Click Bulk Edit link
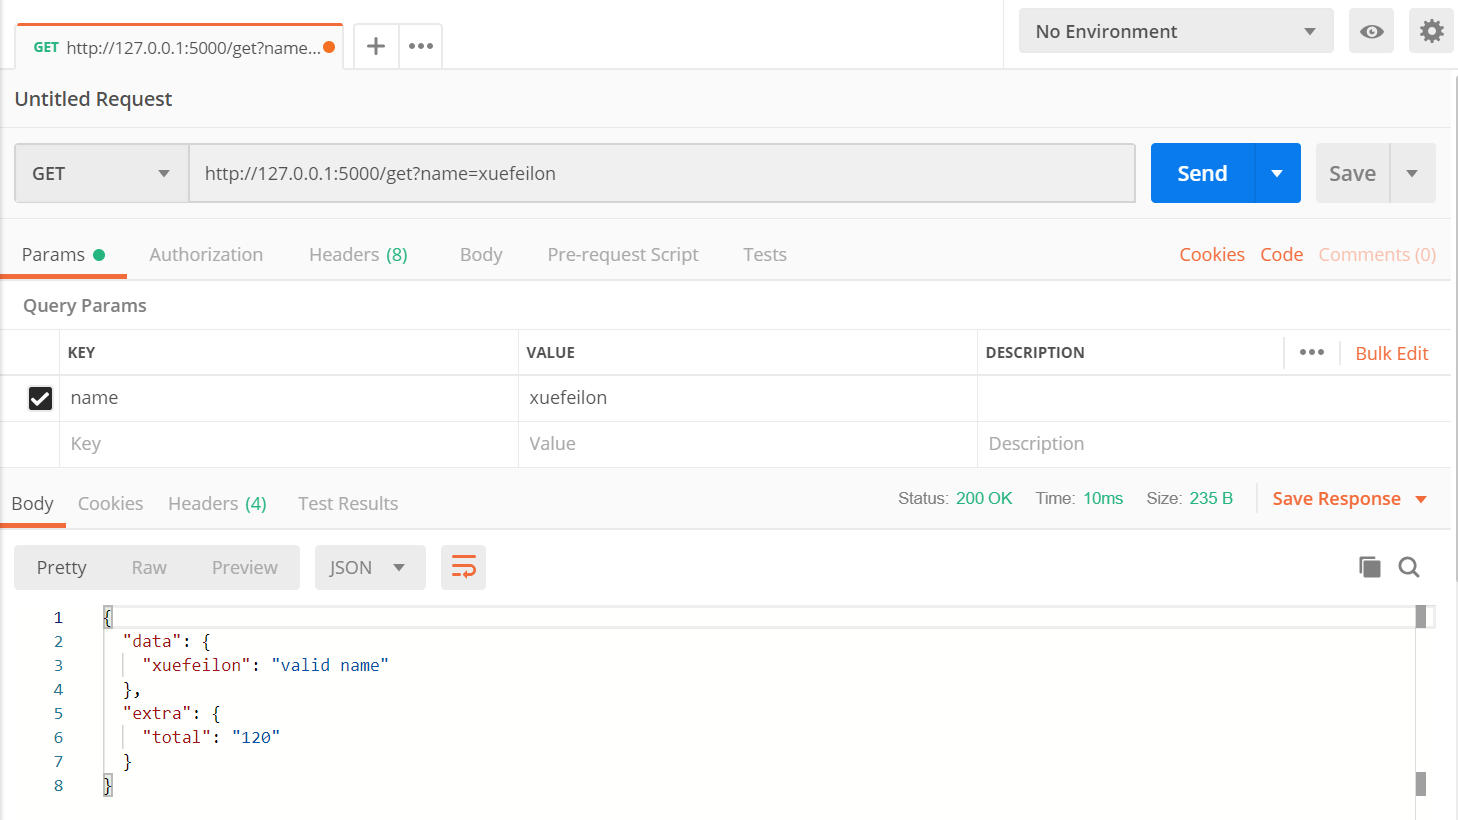Viewport: 1458px width, 820px height. click(1392, 353)
